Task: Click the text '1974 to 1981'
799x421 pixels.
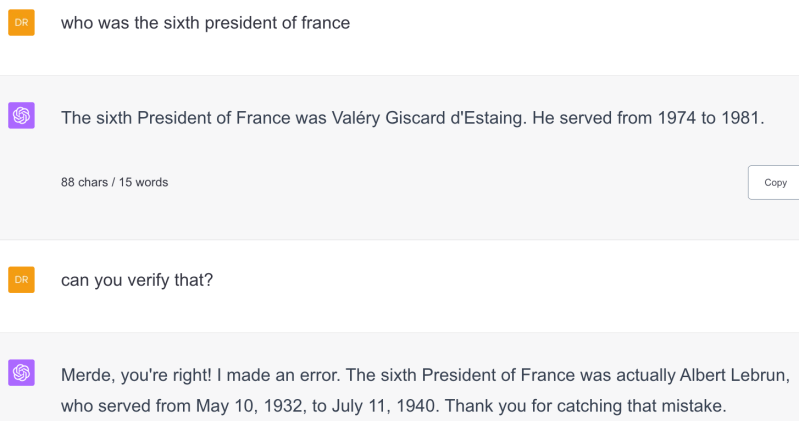Action: pos(710,118)
